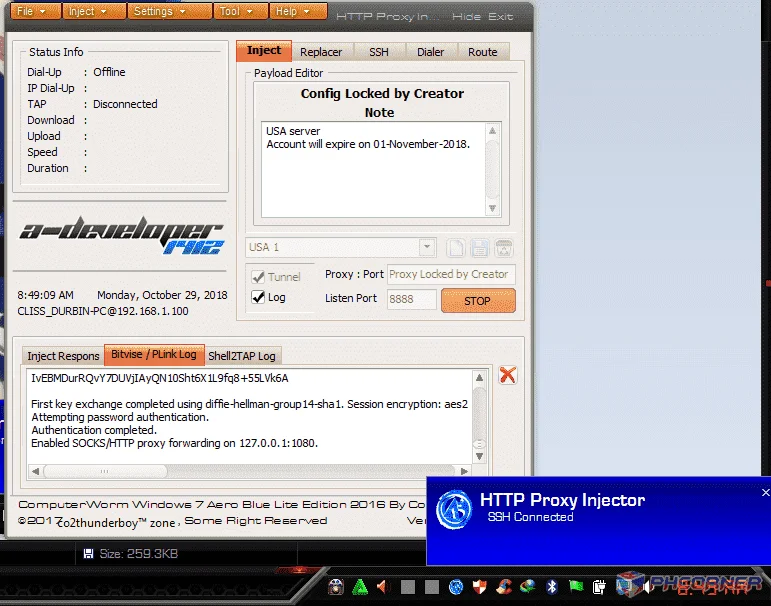Click the a-developer logo image
The height and width of the screenshot is (606, 771).
coord(121,235)
